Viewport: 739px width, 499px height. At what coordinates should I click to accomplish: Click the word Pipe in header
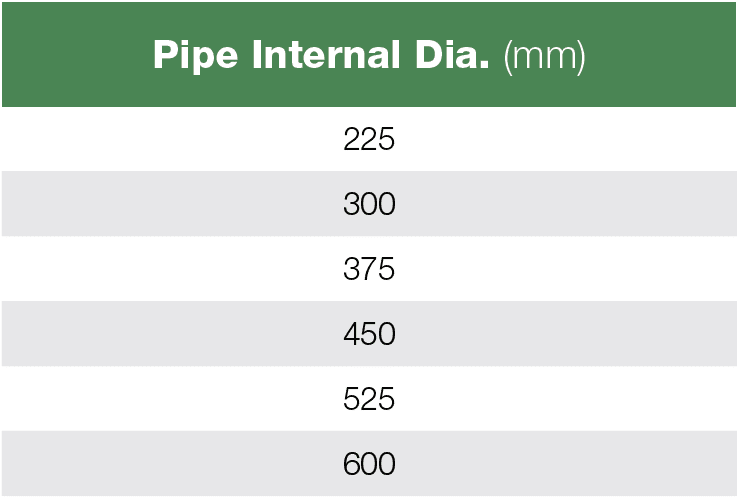195,57
